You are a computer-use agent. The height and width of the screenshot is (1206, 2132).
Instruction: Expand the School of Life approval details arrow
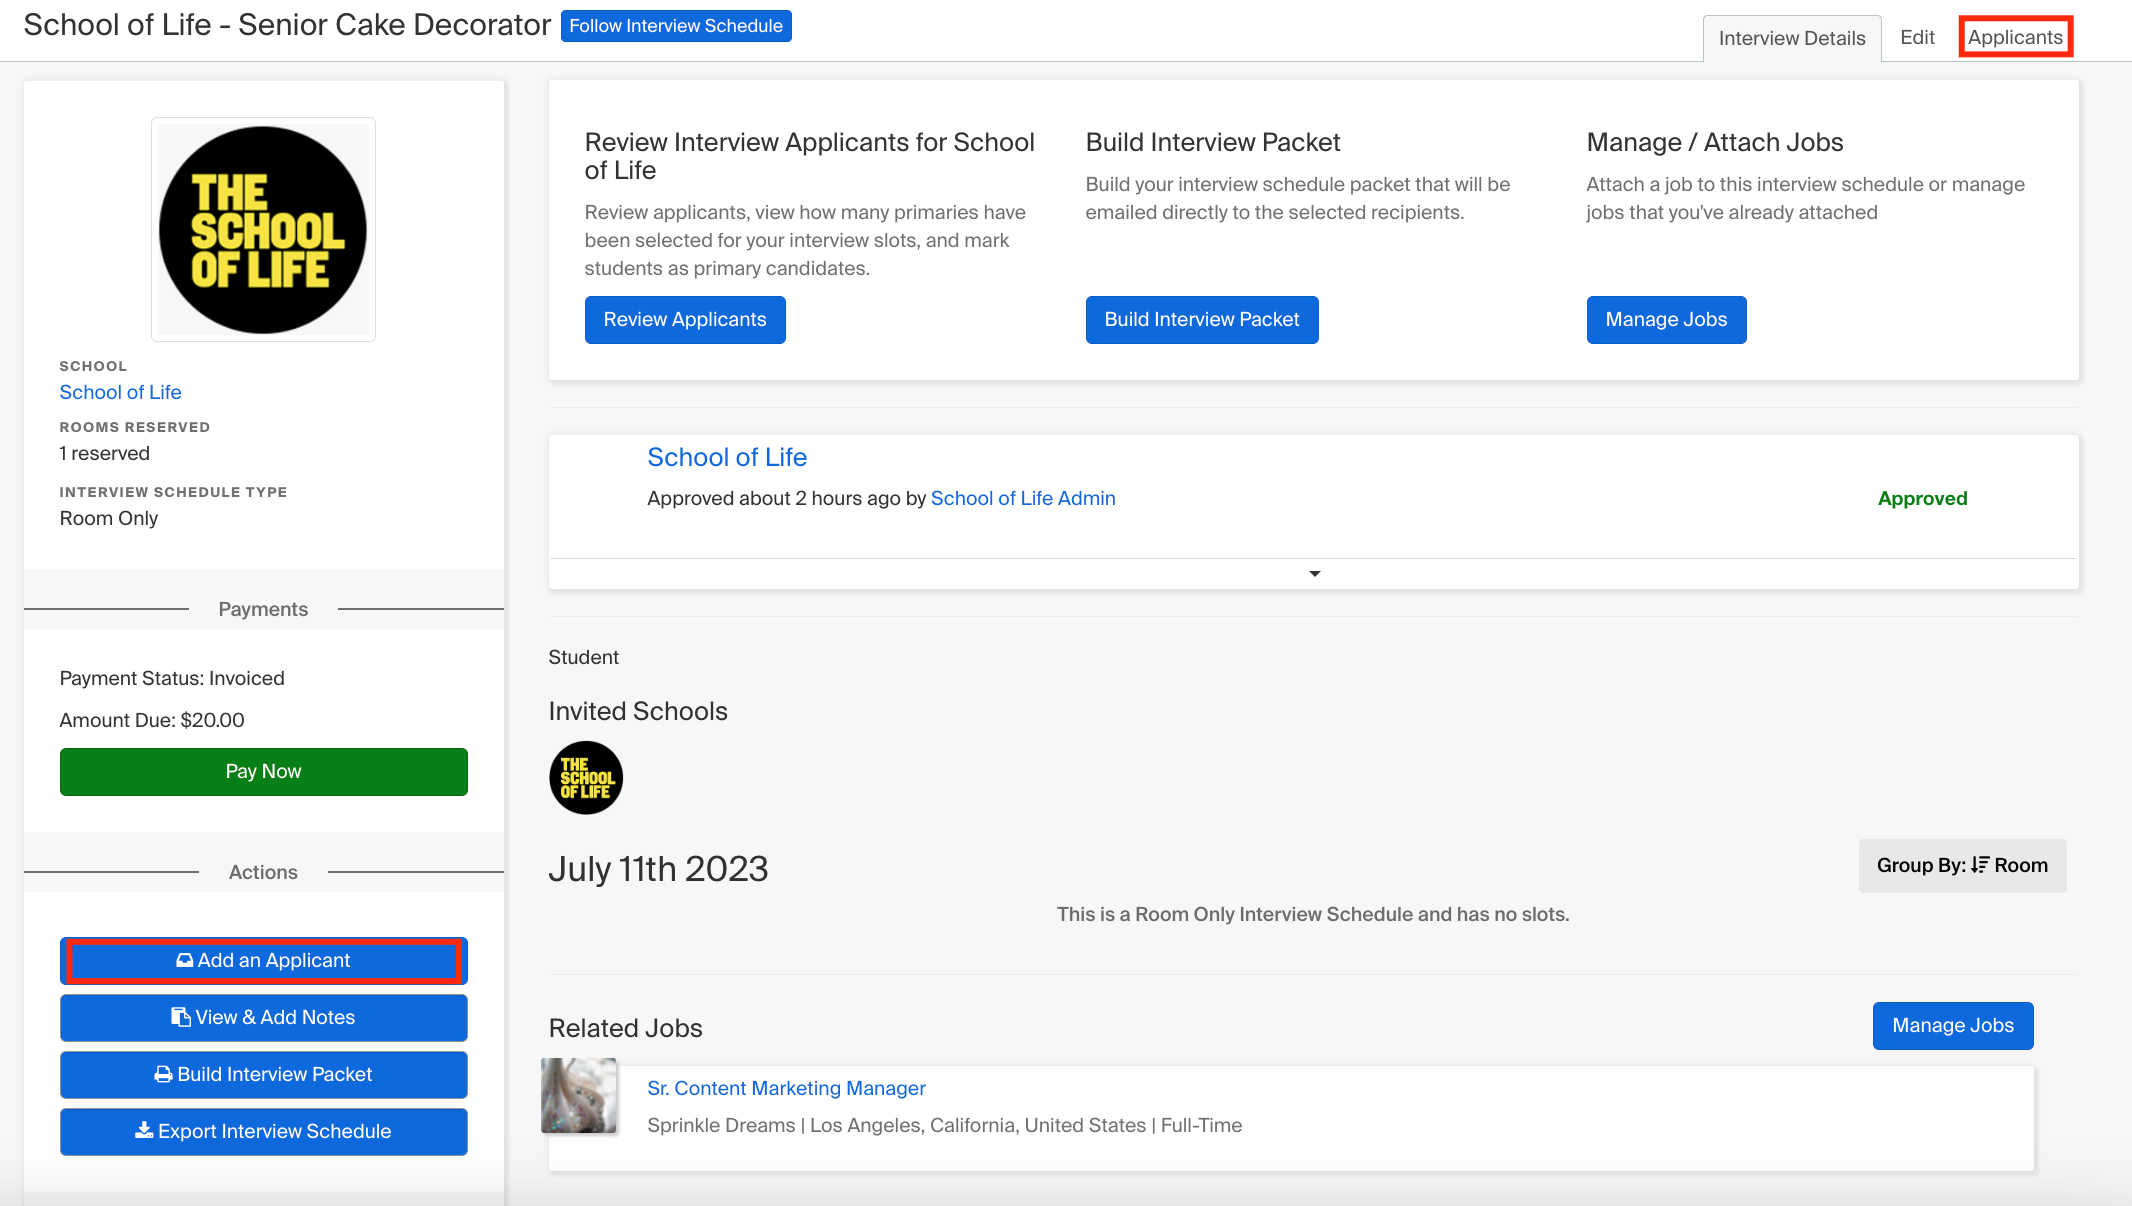1314,574
